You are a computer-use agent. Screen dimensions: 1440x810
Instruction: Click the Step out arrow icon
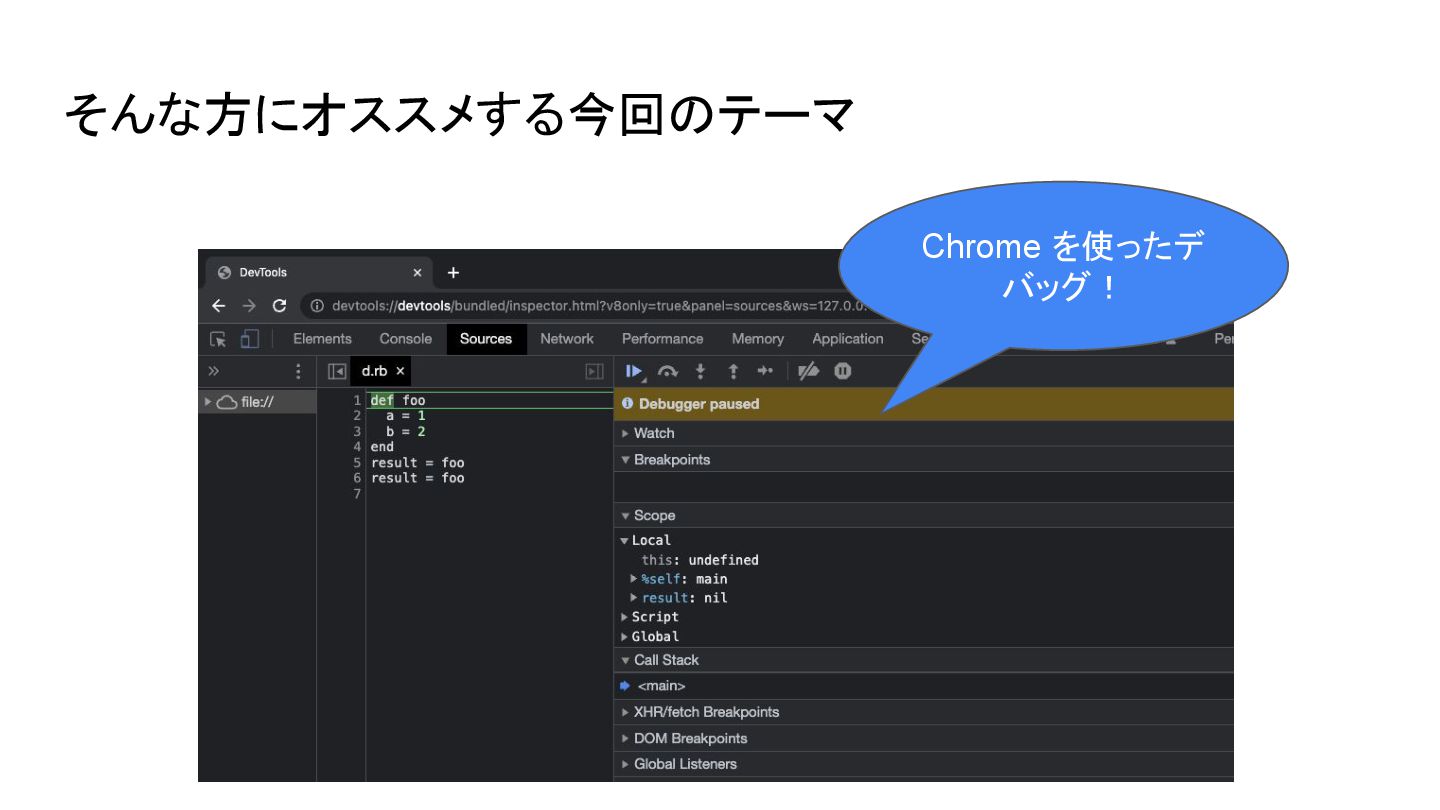[x=733, y=371]
